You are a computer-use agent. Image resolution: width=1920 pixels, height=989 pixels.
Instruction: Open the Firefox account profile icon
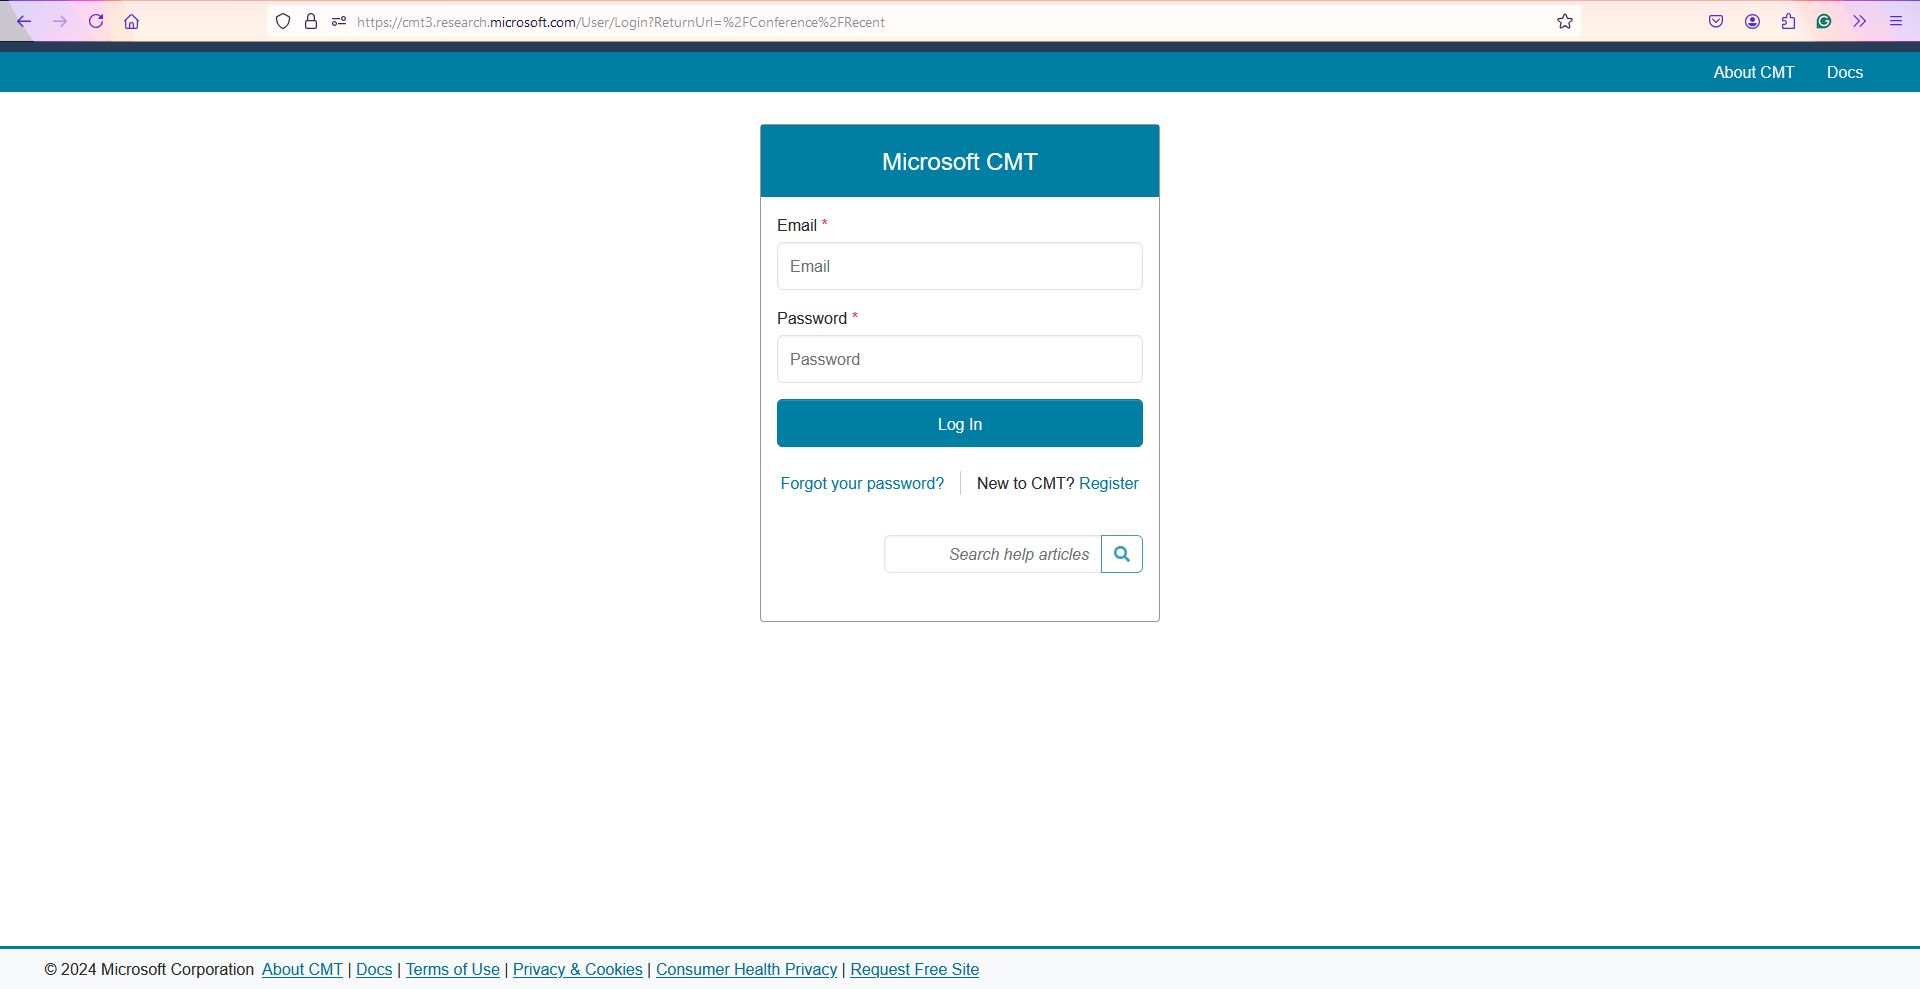tap(1752, 21)
